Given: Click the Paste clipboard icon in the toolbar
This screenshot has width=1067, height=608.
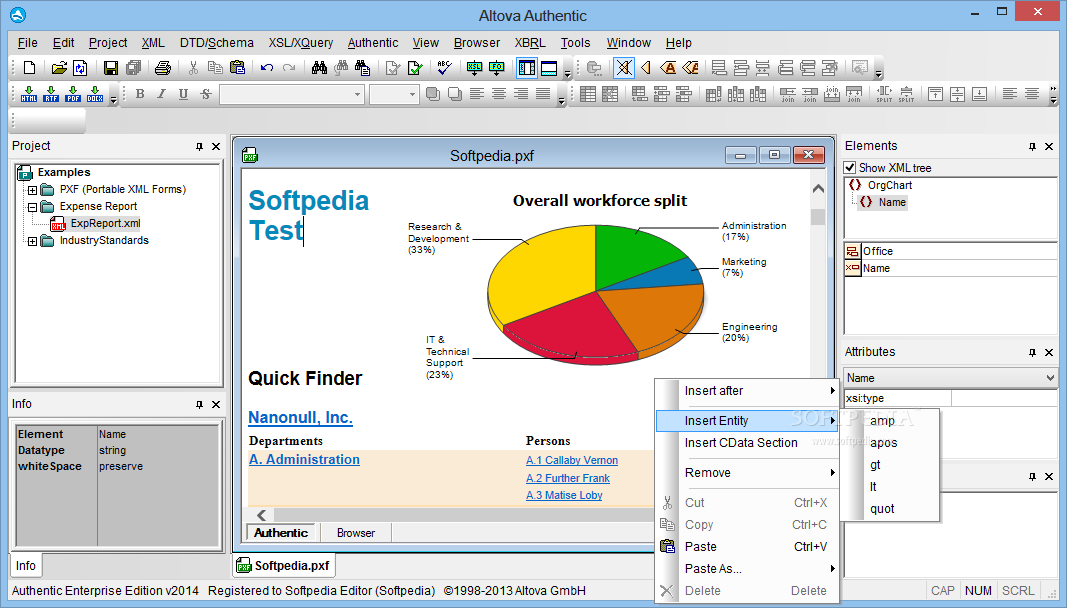Looking at the screenshot, I should (x=237, y=67).
